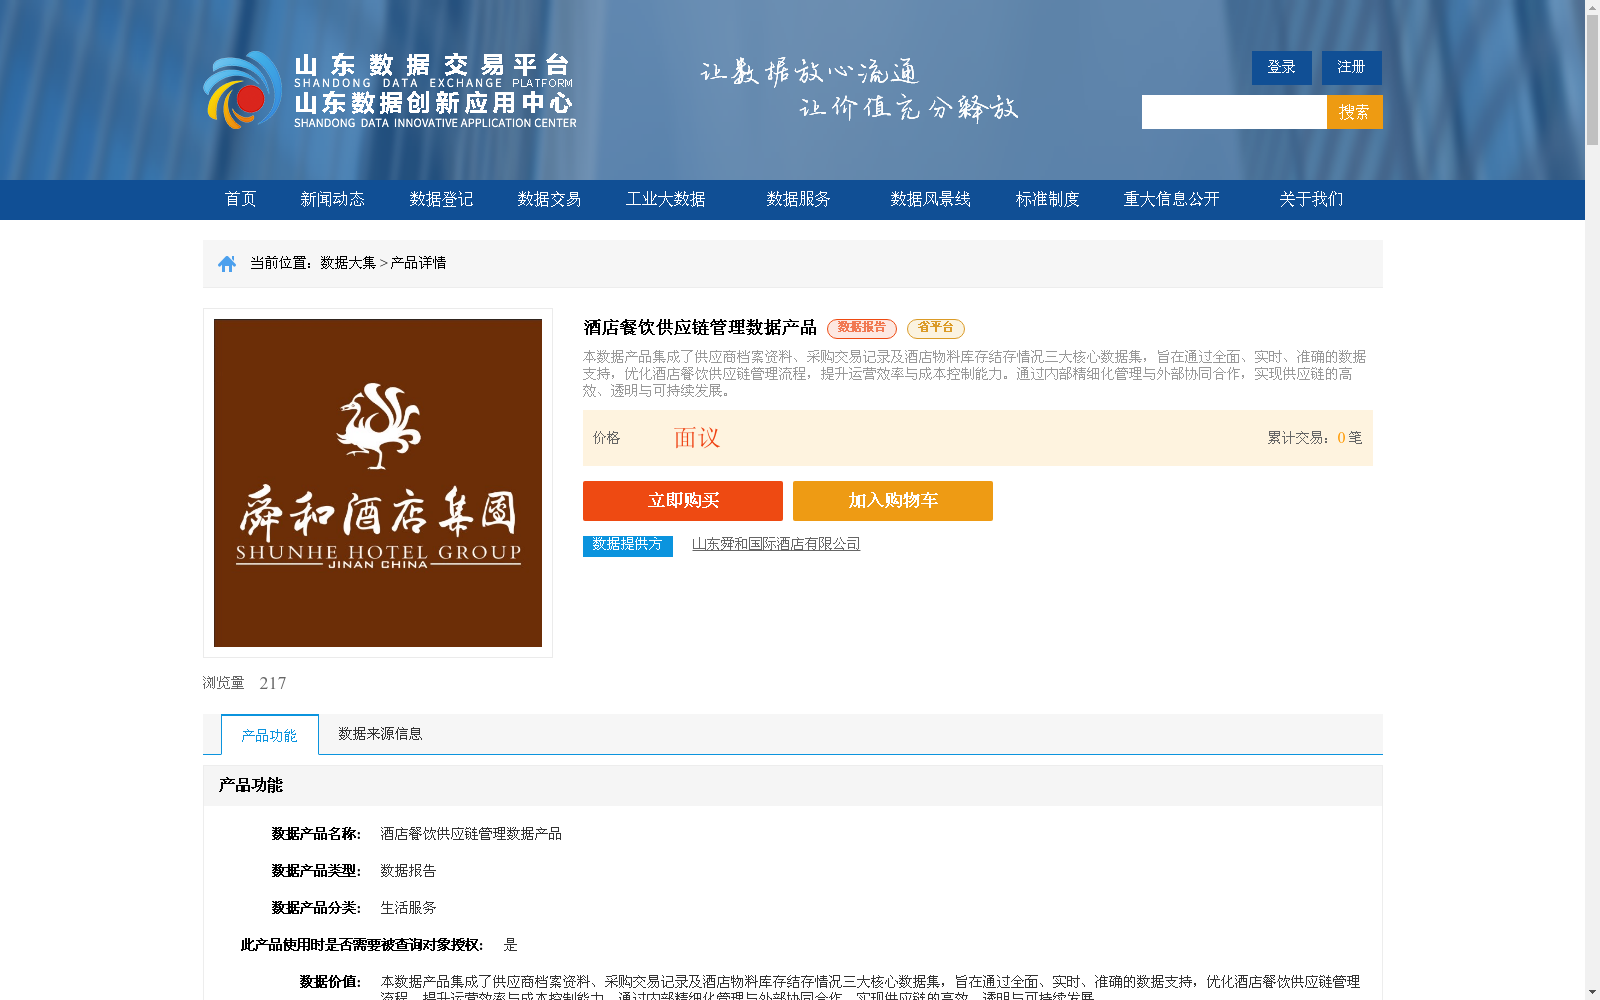The height and width of the screenshot is (1000, 1600).
Task: Go to 新闻动态 in navigation bar
Action: [333, 199]
